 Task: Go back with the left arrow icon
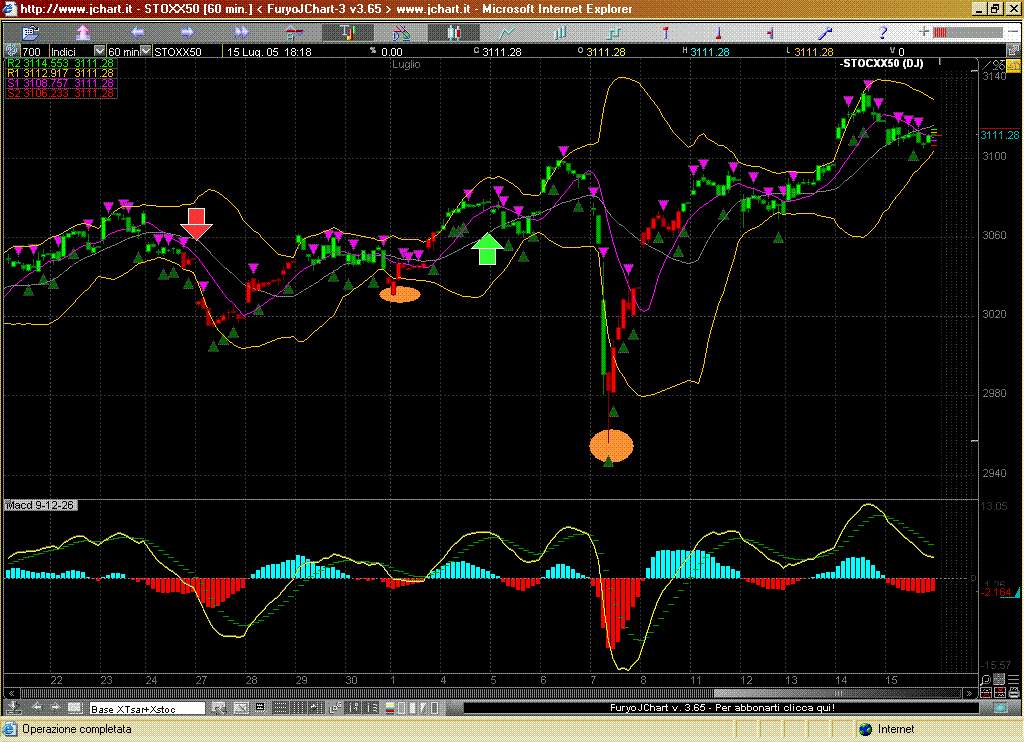tap(137, 33)
